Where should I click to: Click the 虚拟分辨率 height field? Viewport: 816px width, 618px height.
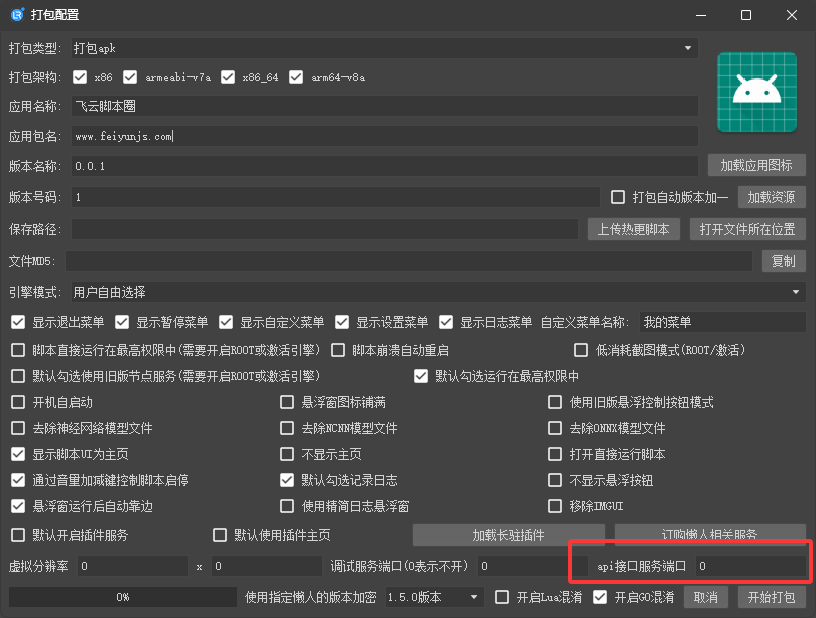(x=266, y=566)
